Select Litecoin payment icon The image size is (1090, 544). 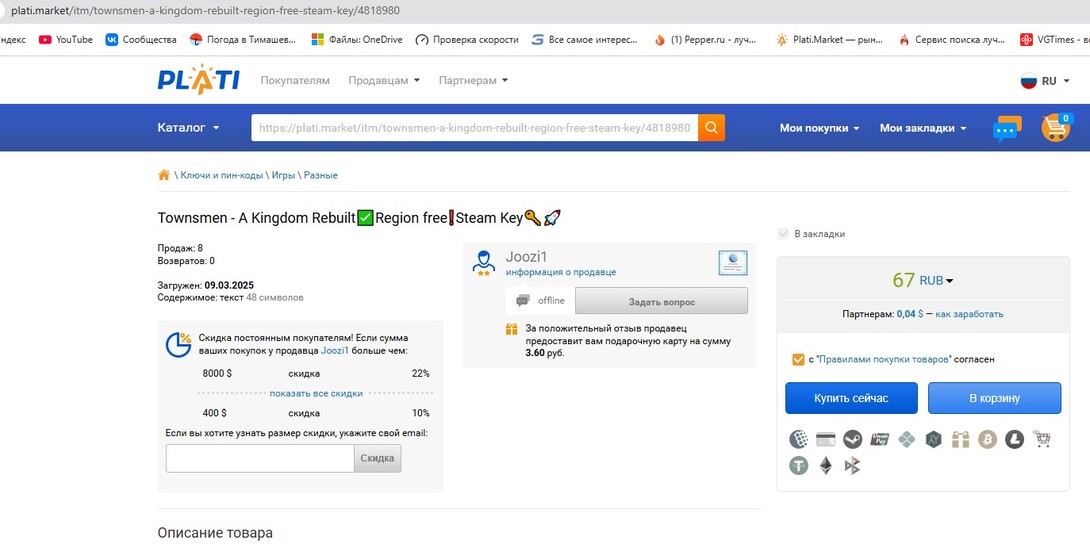(1014, 439)
